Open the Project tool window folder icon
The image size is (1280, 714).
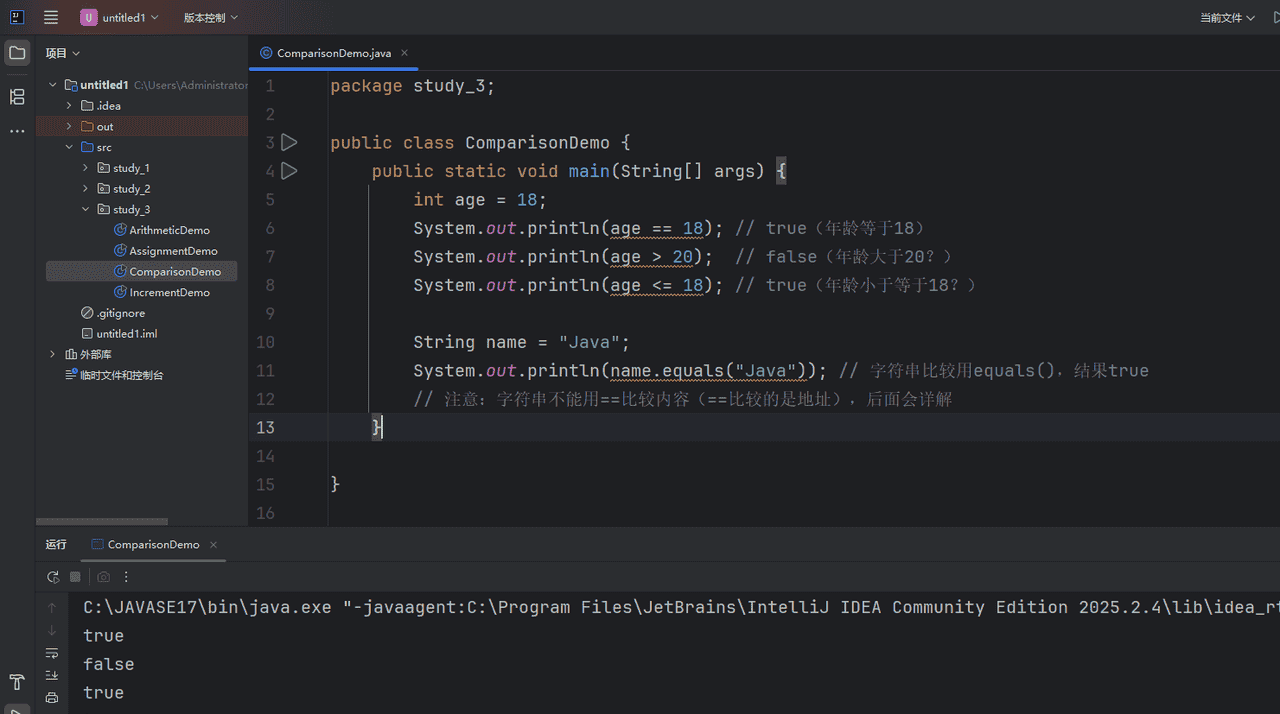click(17, 53)
